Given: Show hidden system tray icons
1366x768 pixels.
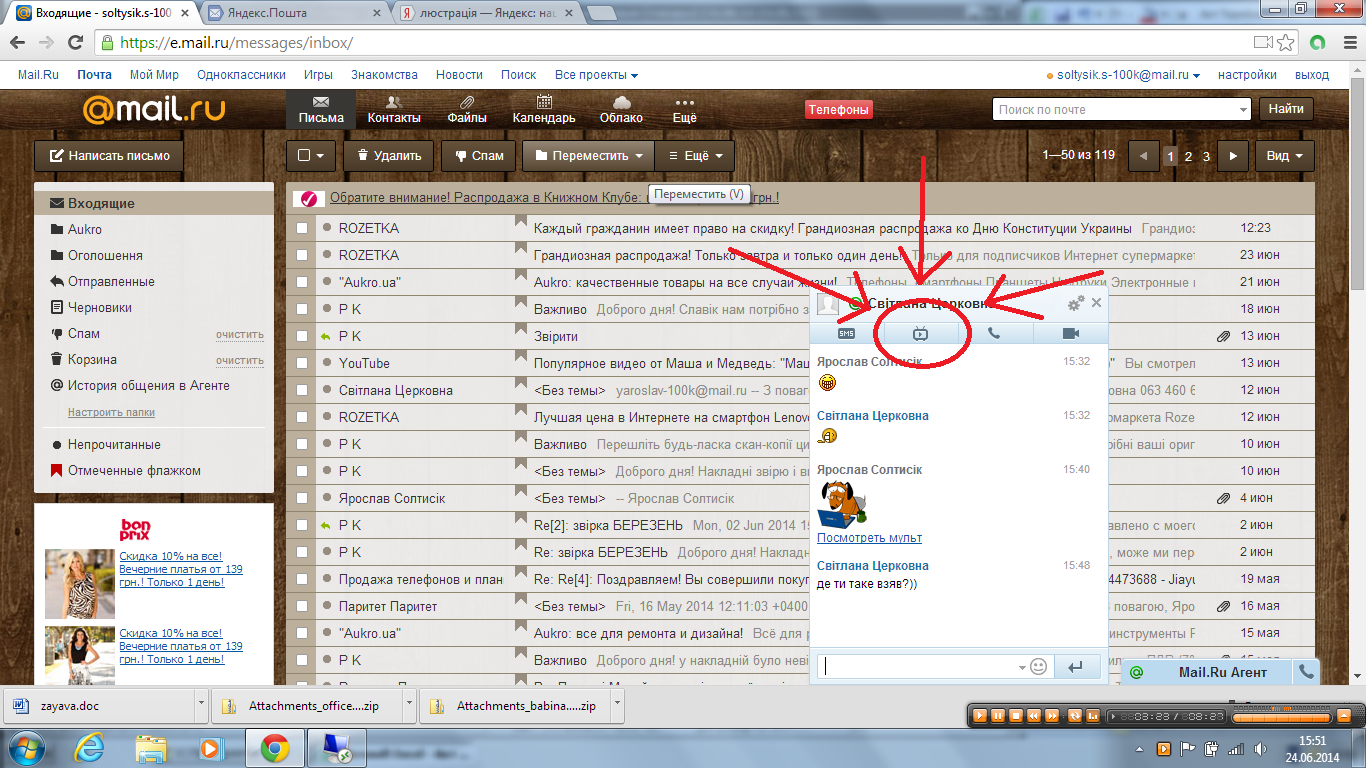Looking at the screenshot, I should click(1139, 749).
